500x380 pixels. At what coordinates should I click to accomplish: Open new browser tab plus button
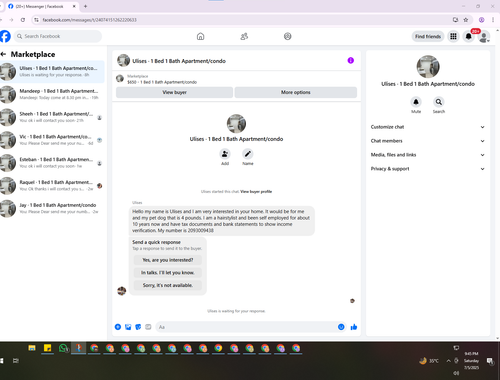(85, 6)
